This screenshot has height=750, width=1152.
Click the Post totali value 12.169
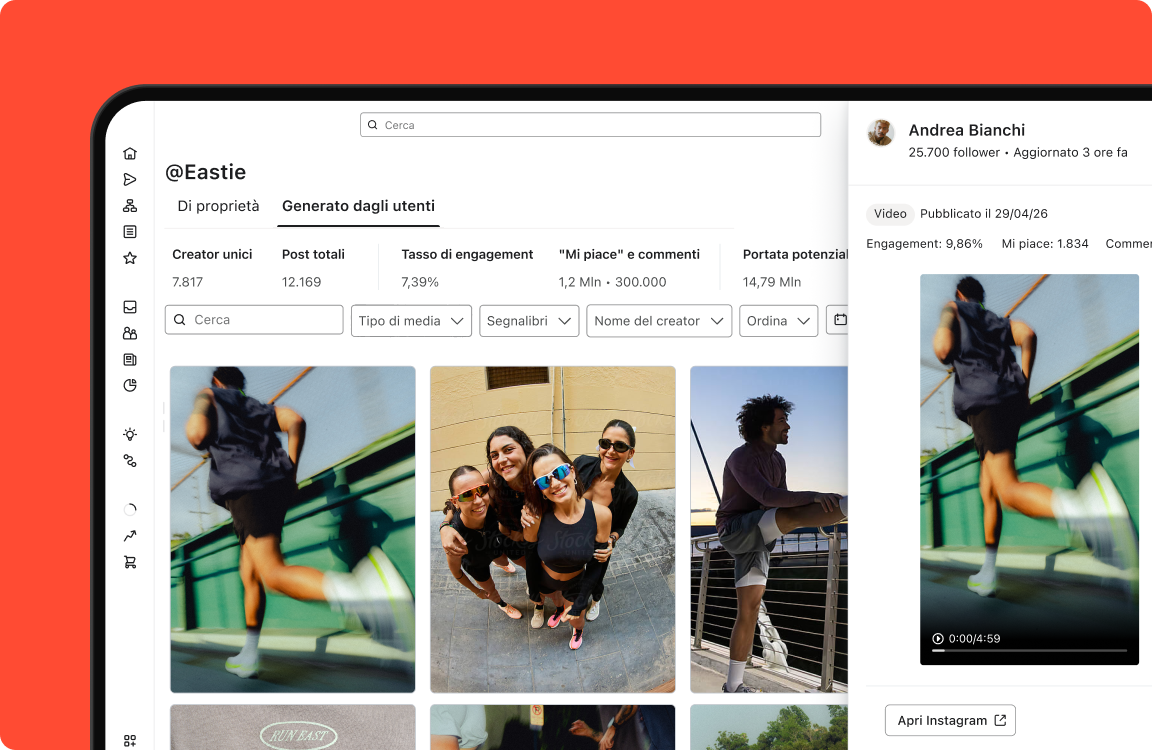[301, 282]
